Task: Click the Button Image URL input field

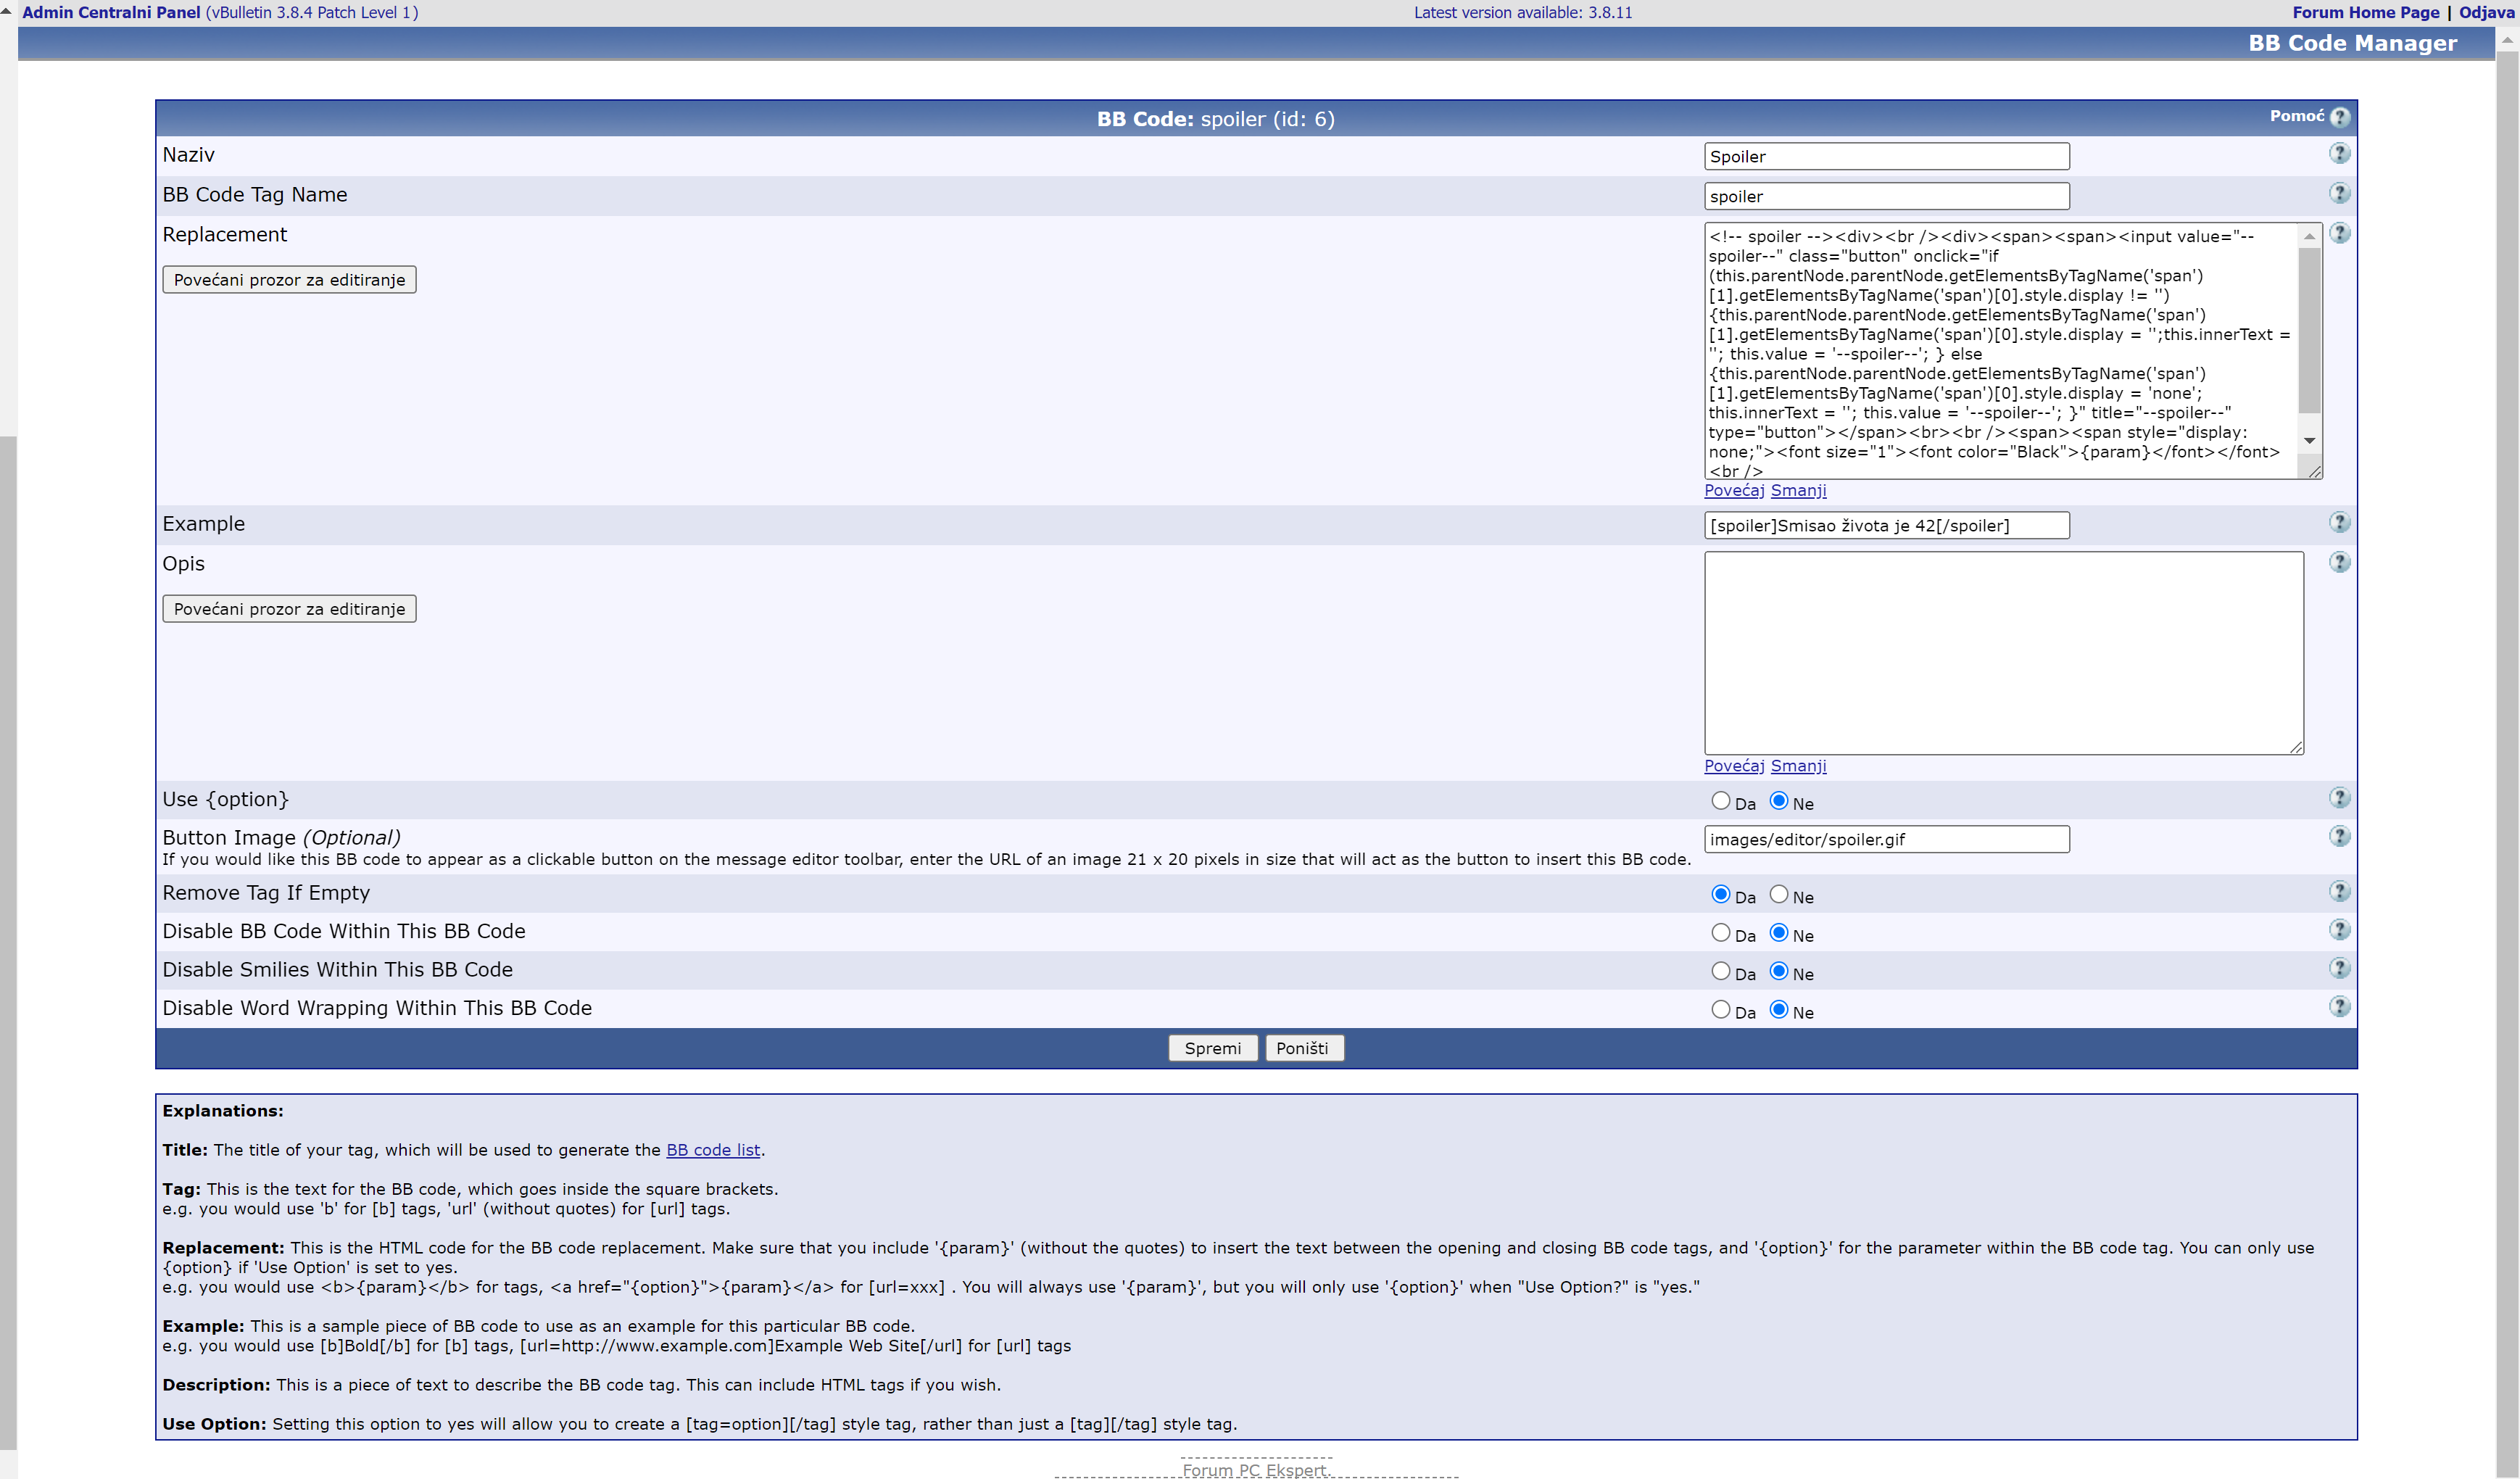Action: [x=1885, y=839]
